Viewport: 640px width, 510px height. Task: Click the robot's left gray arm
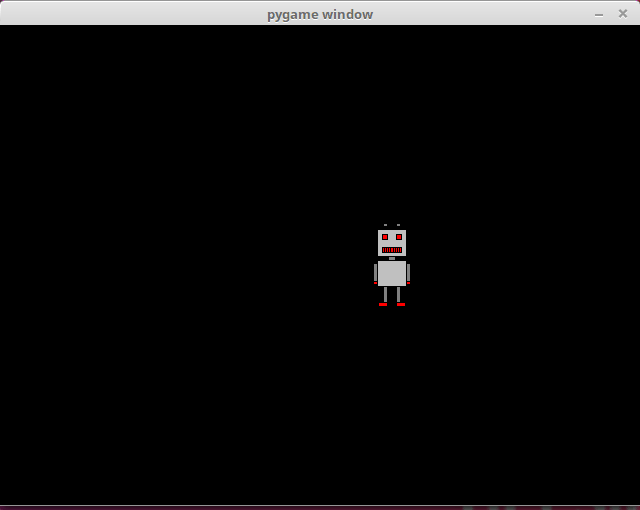click(376, 272)
